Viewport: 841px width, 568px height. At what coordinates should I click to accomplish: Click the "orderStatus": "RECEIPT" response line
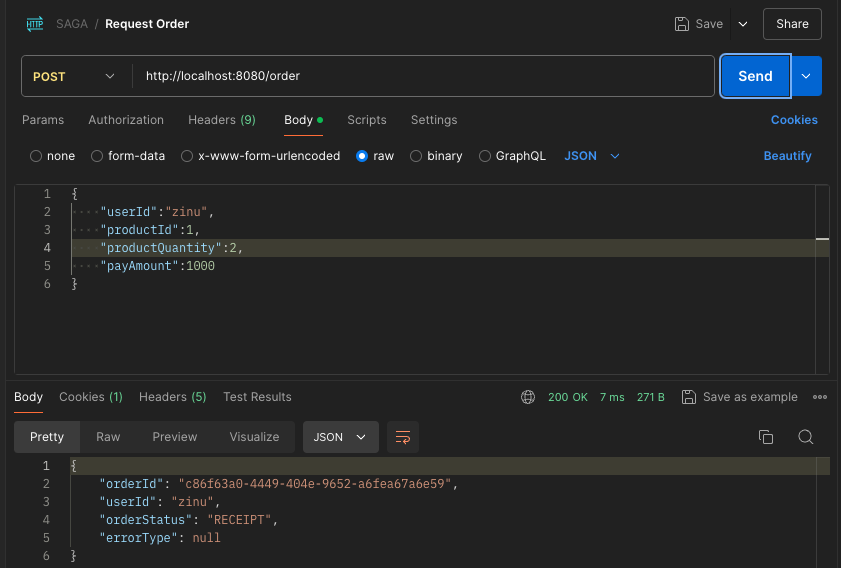(188, 520)
